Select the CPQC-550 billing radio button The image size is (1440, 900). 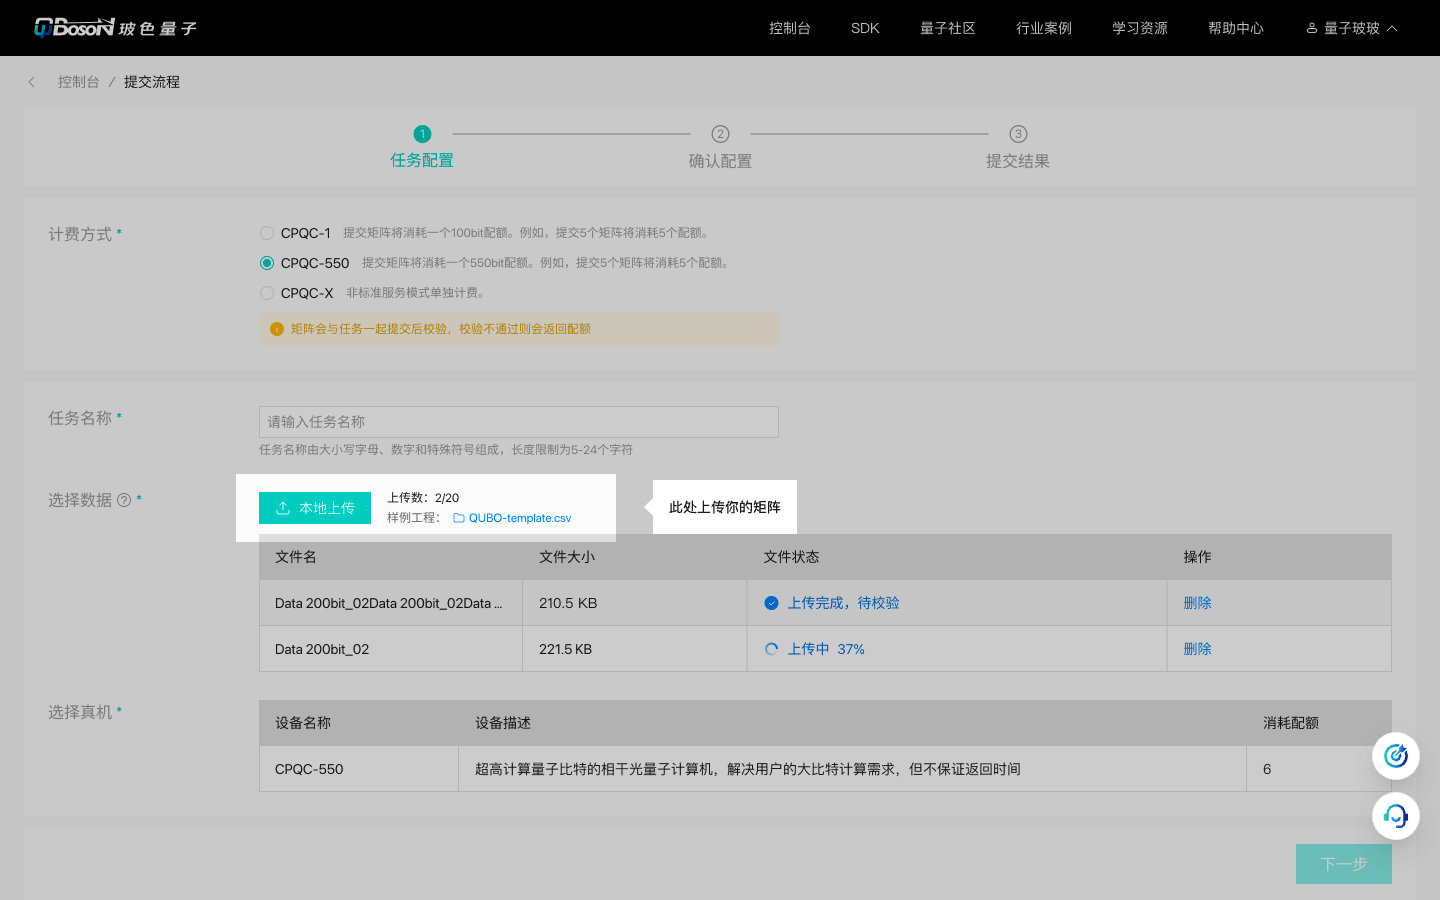click(x=267, y=263)
